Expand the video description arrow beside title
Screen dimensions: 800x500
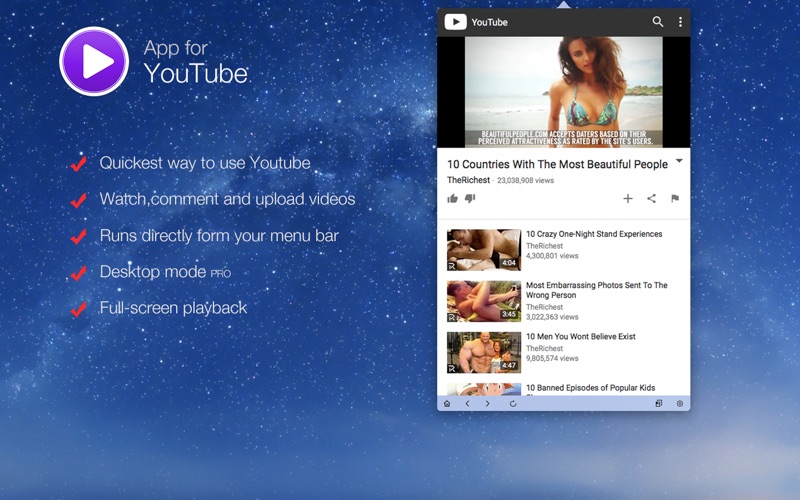click(679, 161)
